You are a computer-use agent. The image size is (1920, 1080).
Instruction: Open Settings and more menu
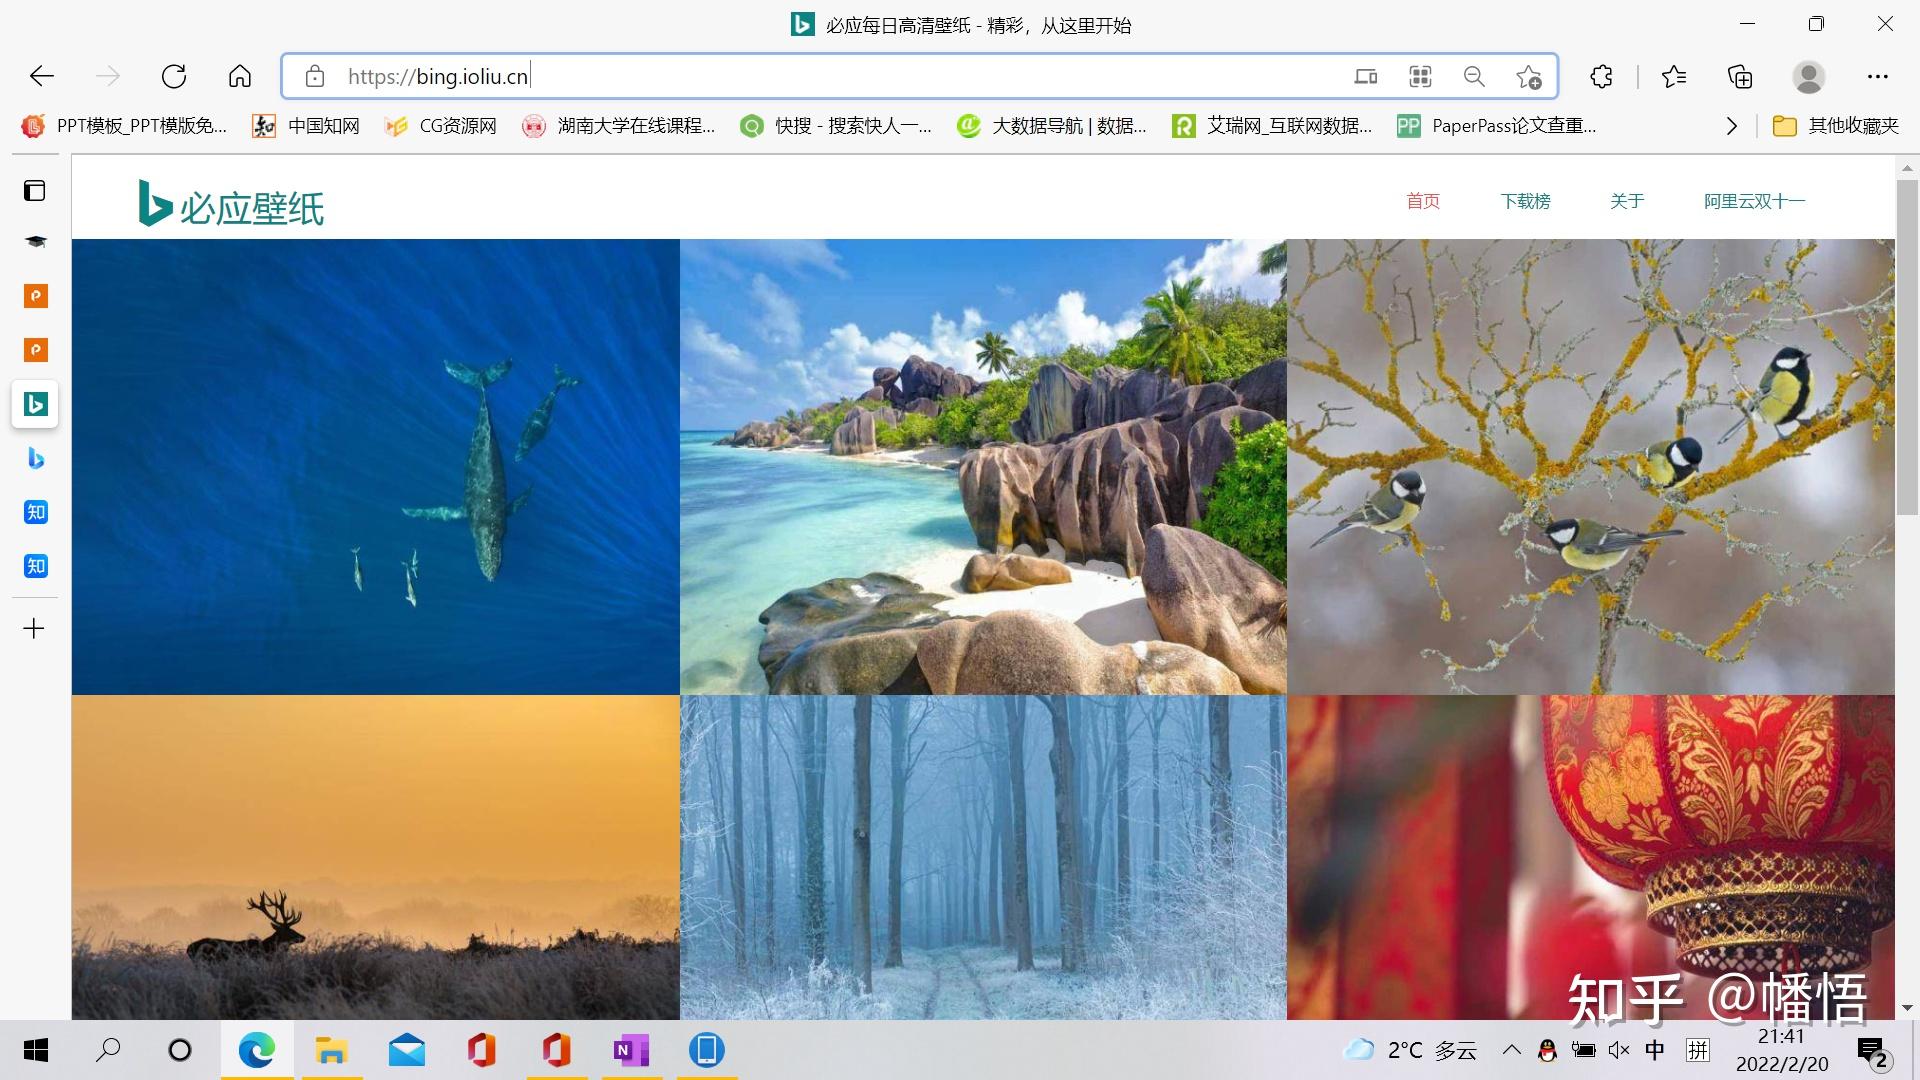(x=1877, y=76)
